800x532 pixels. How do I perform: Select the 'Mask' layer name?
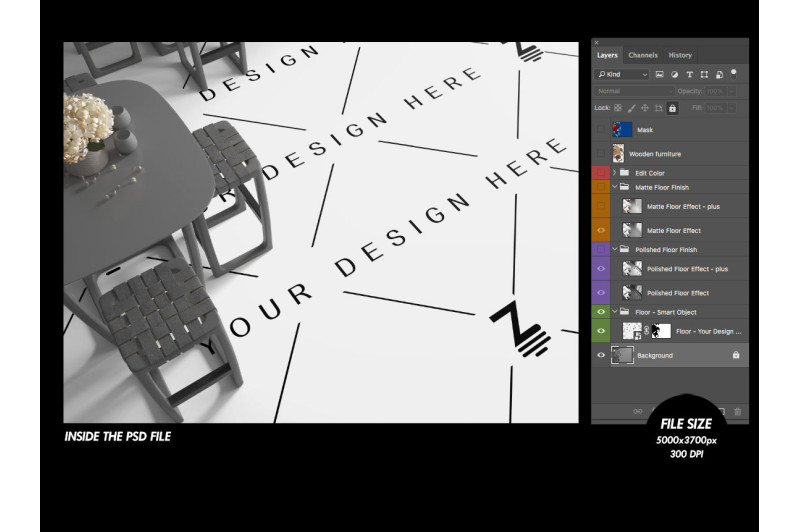[645, 130]
